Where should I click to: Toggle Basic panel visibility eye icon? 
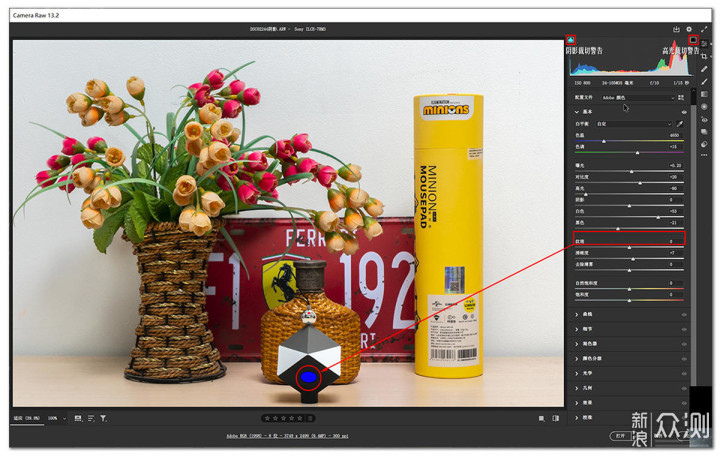(684, 112)
